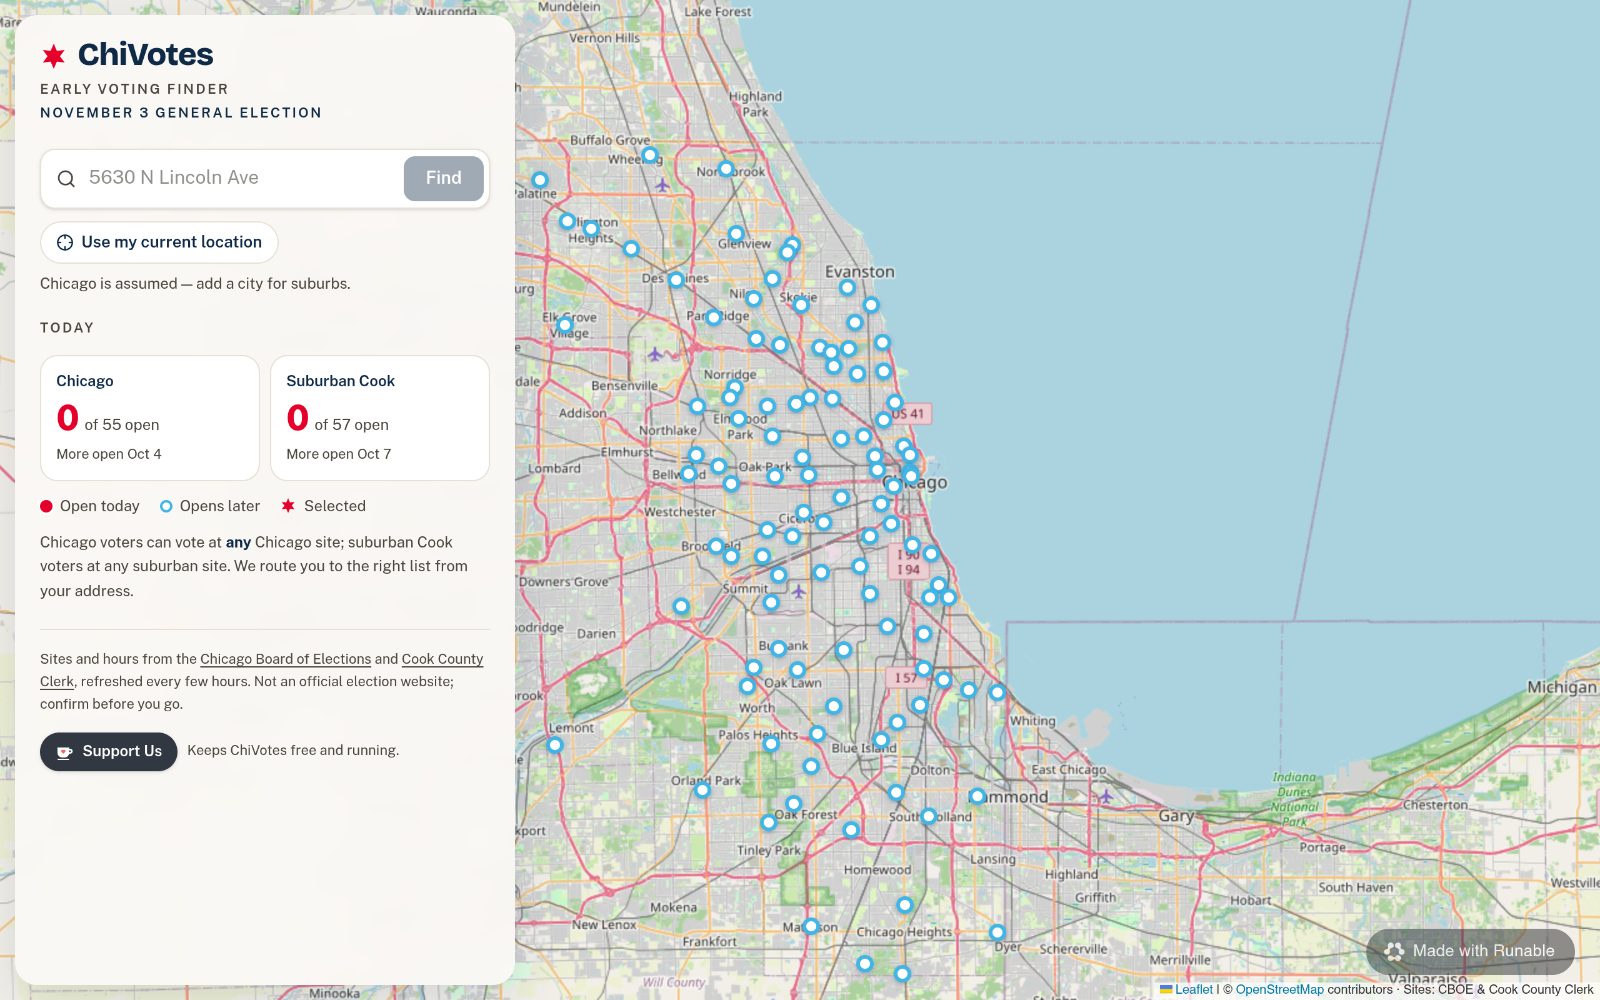Select the map marker near Elk Grove Village
This screenshot has width=1600, height=1000.
pos(565,325)
